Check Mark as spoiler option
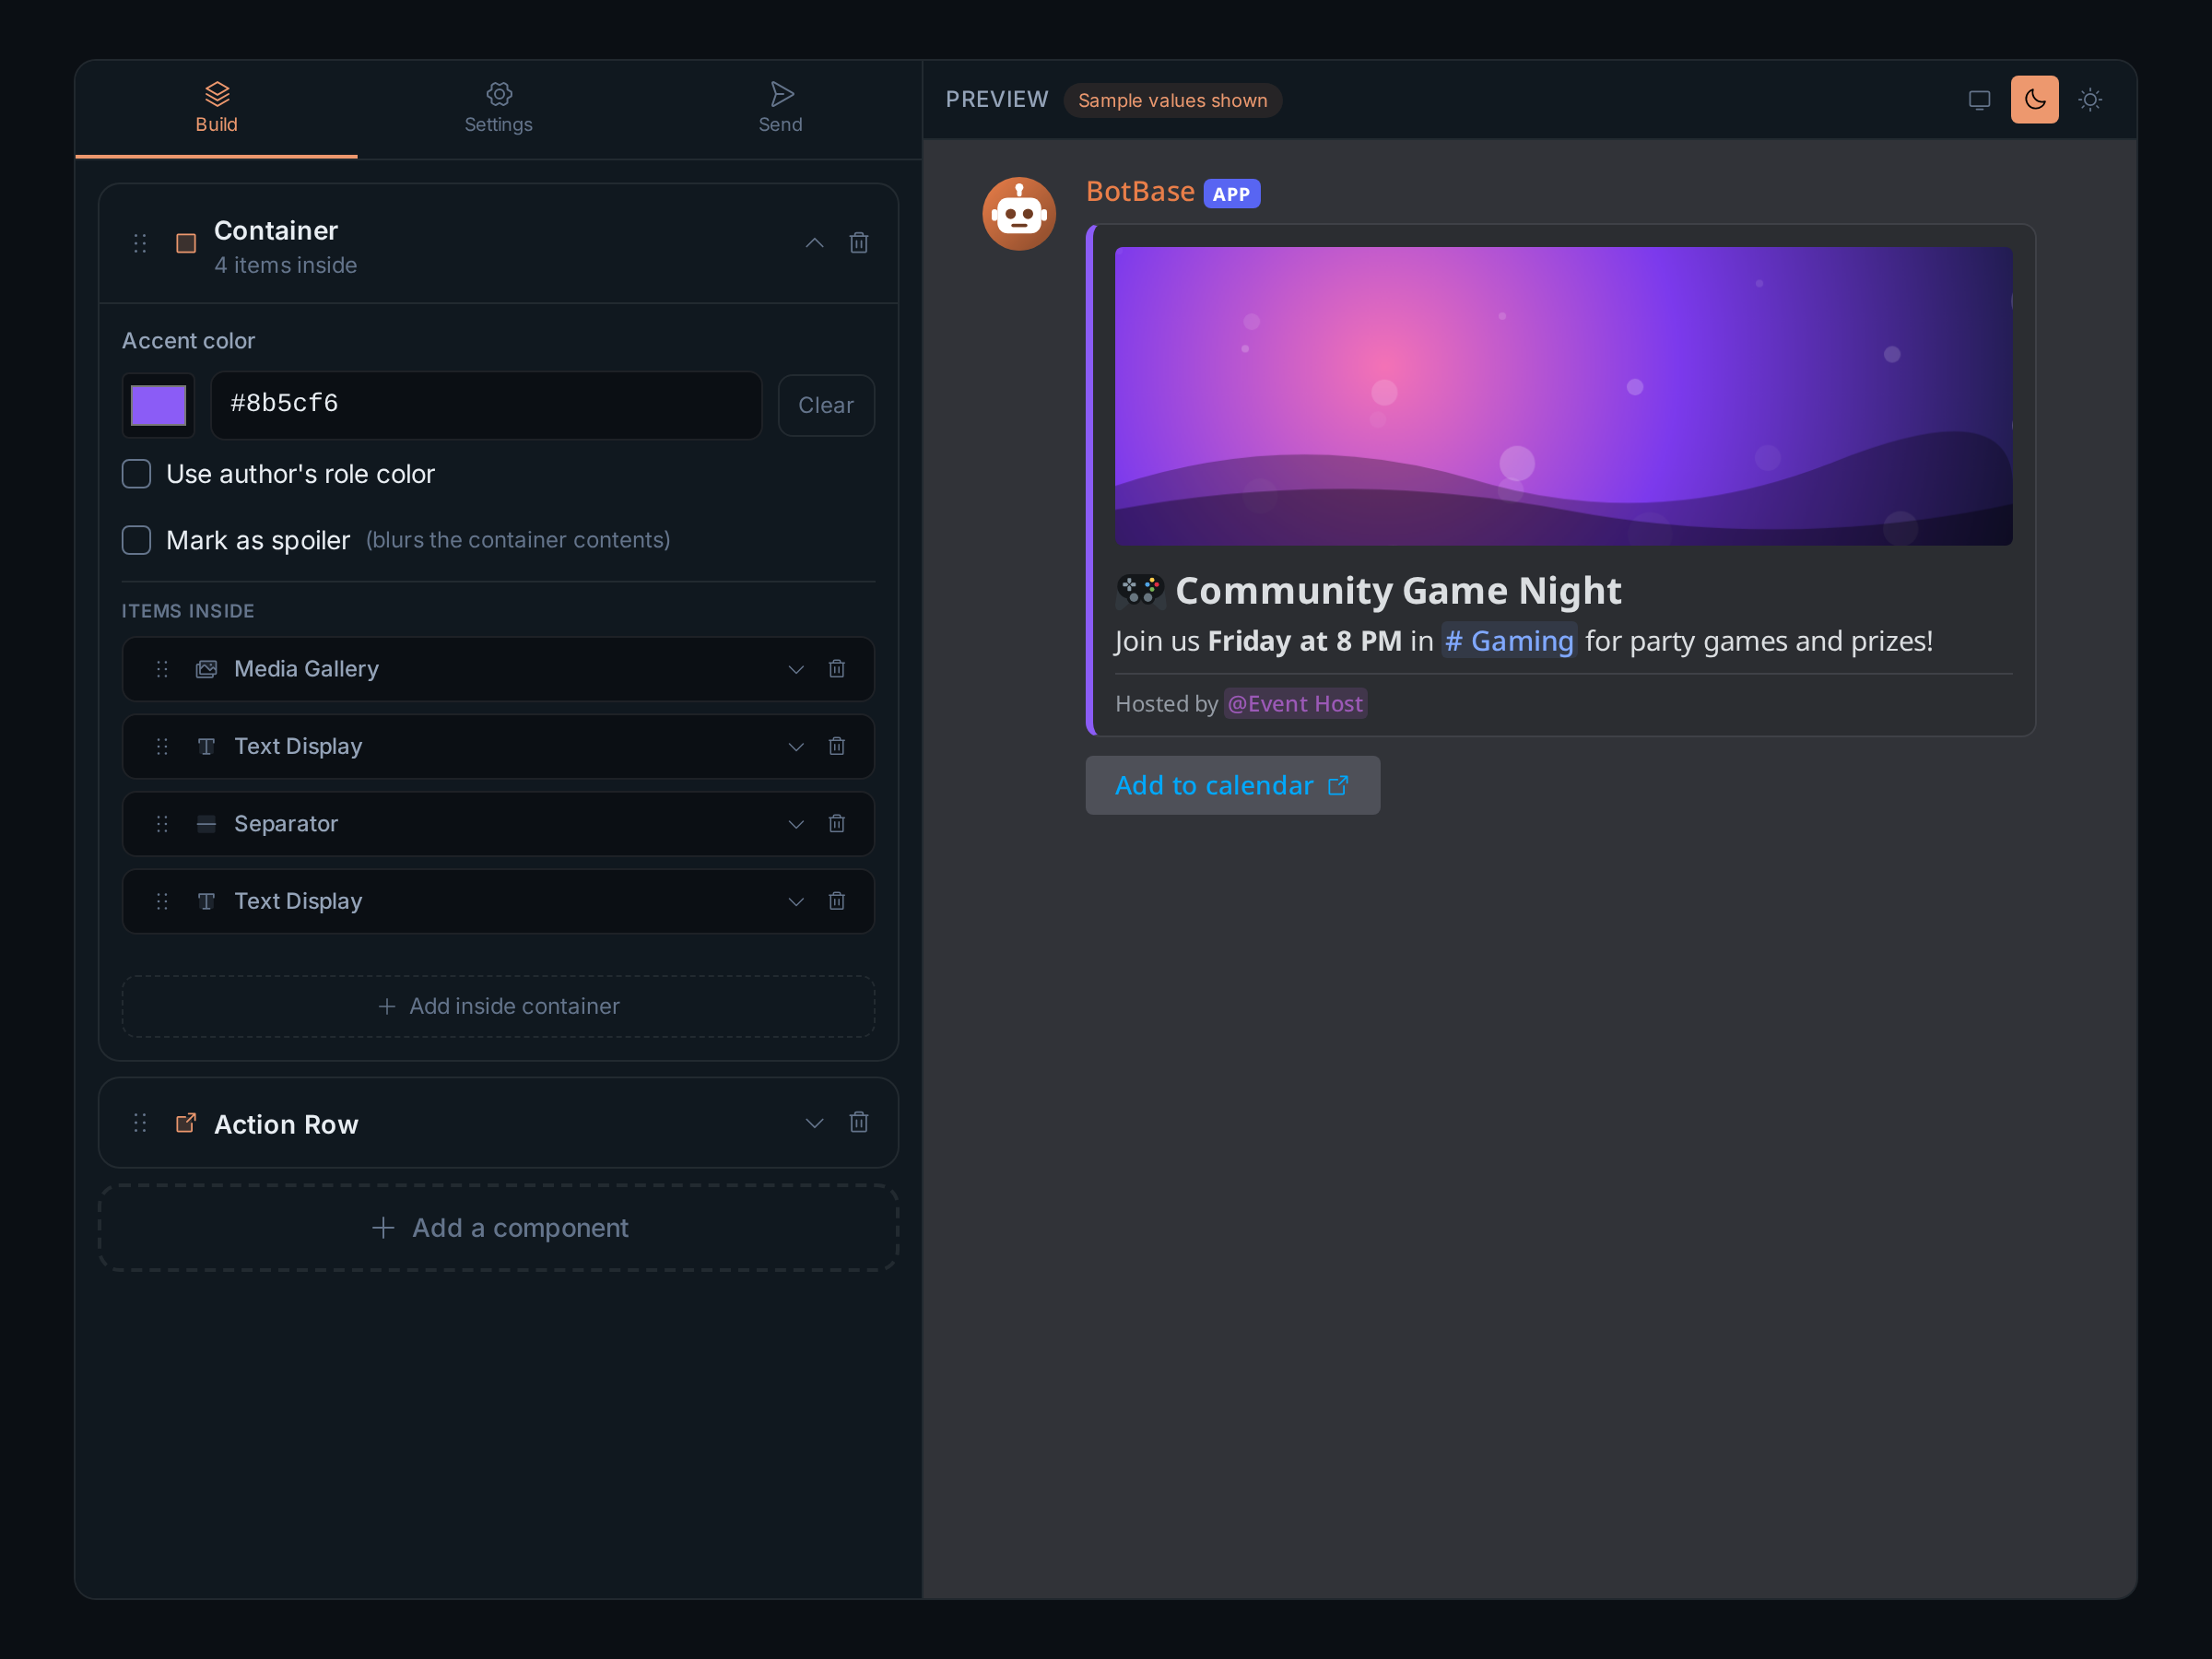Screen dimensions: 2212x1659 136,540
